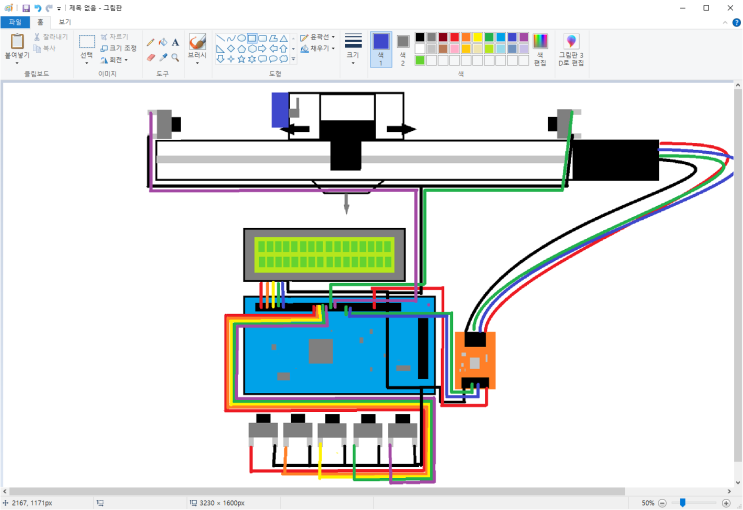
Task: Click the Save icon in the quick access toolbar
Action: pyautogui.click(x=26, y=8)
